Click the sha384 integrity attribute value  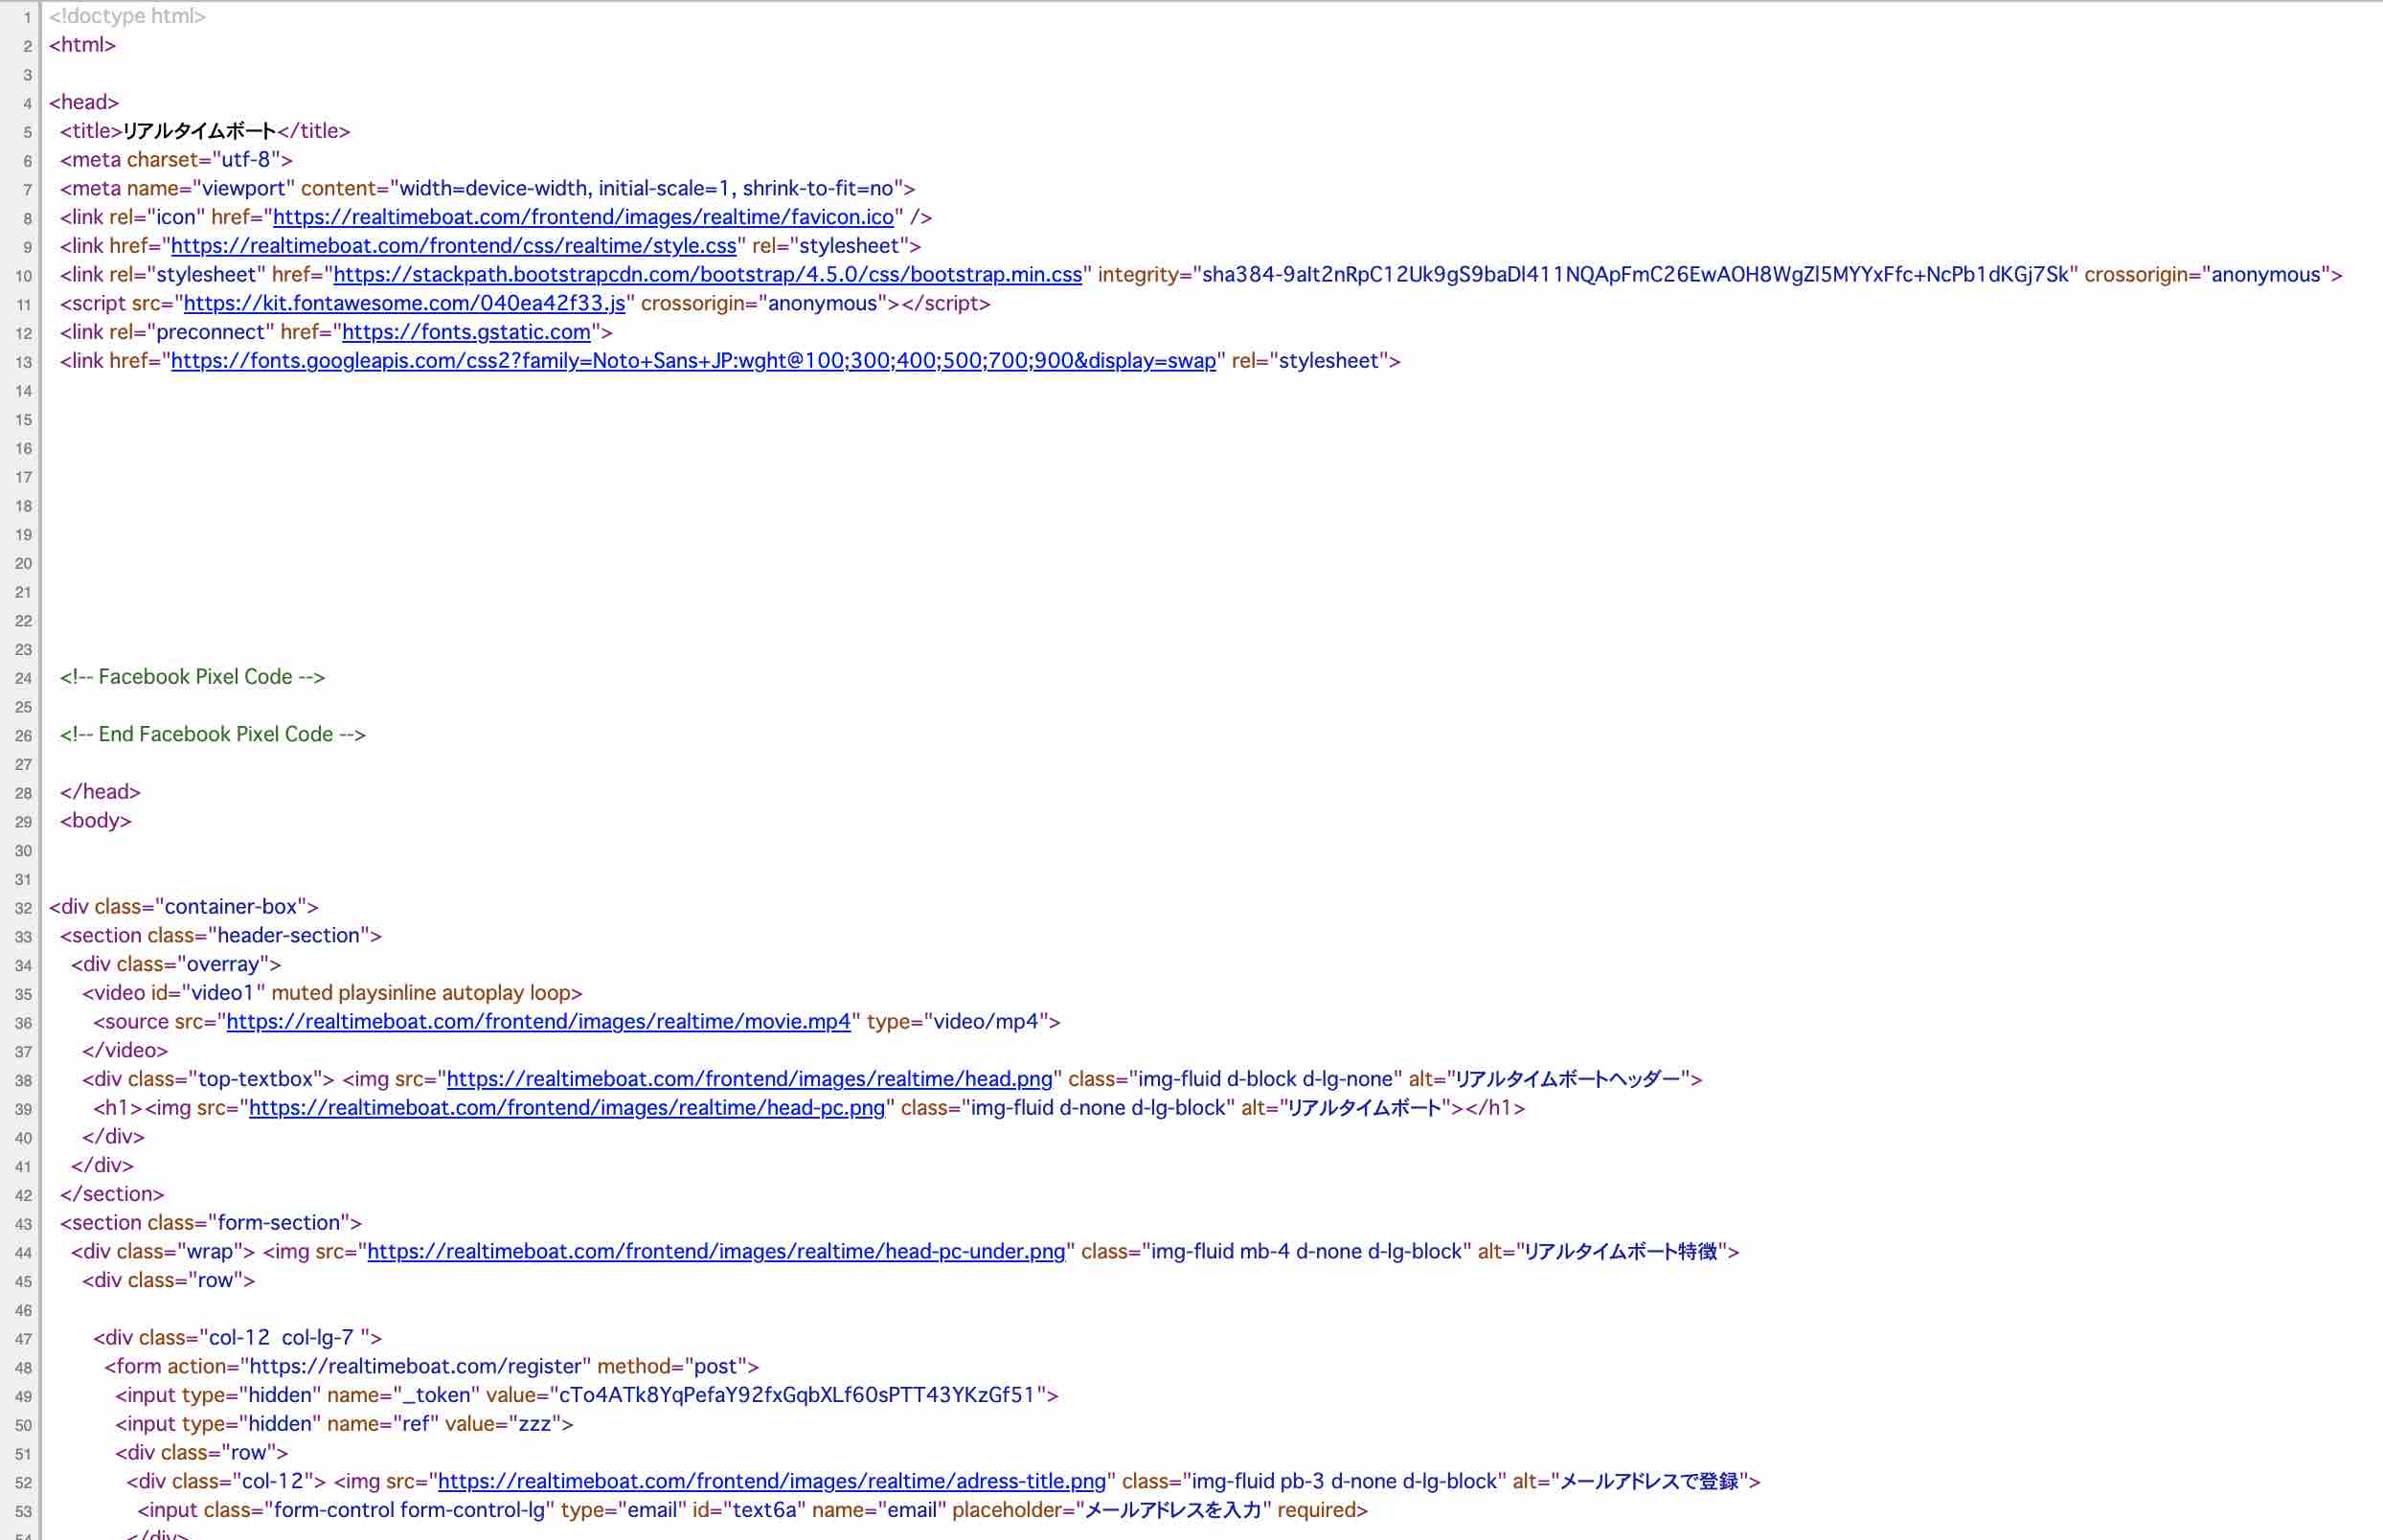pos(1635,275)
